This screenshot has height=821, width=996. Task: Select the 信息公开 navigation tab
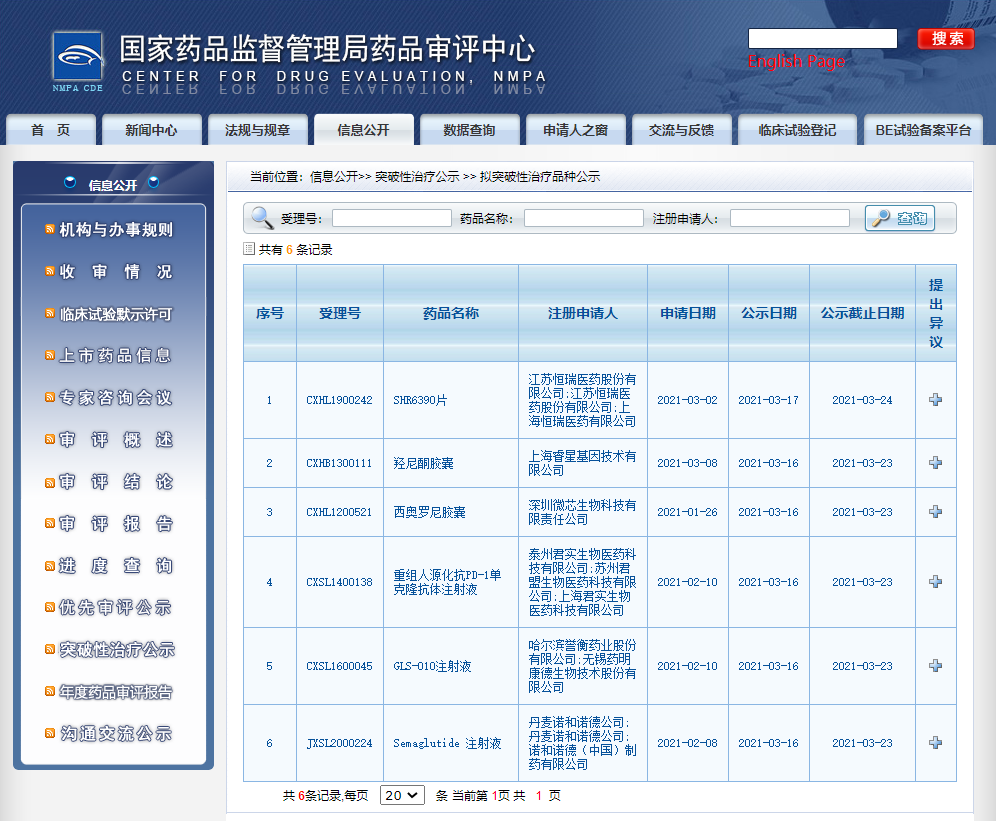[x=363, y=130]
